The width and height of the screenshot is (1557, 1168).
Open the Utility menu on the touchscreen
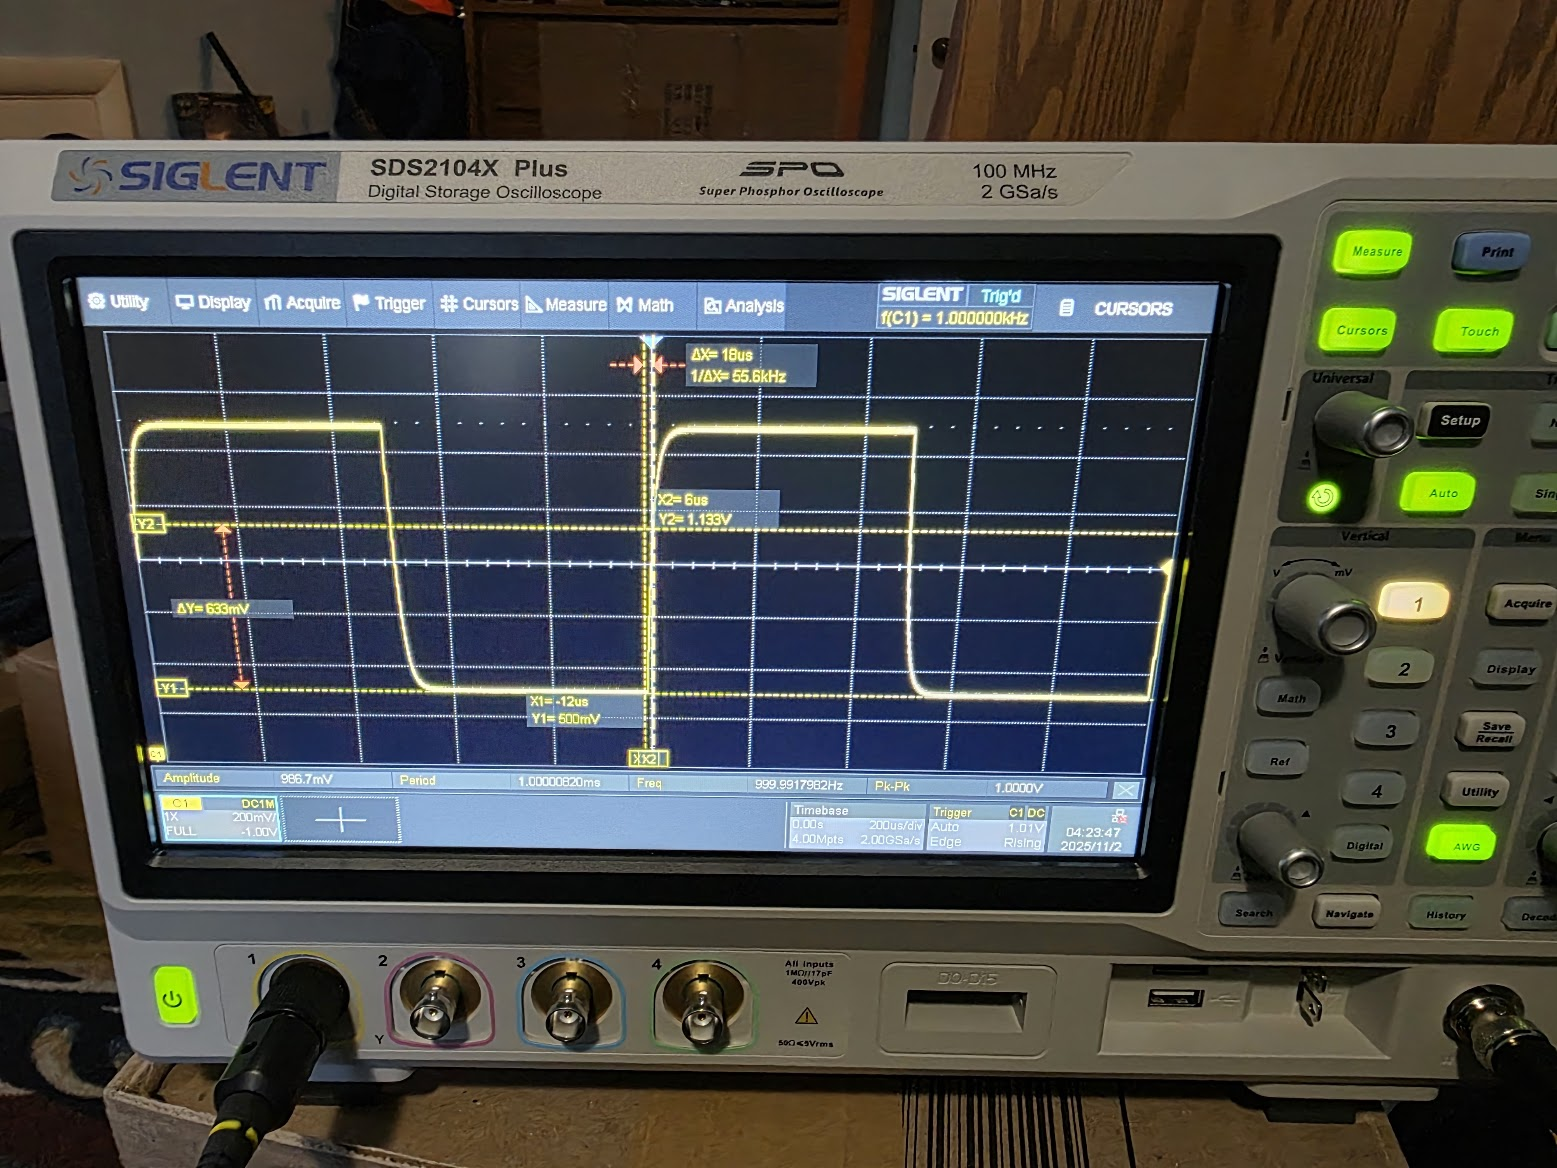(x=118, y=301)
